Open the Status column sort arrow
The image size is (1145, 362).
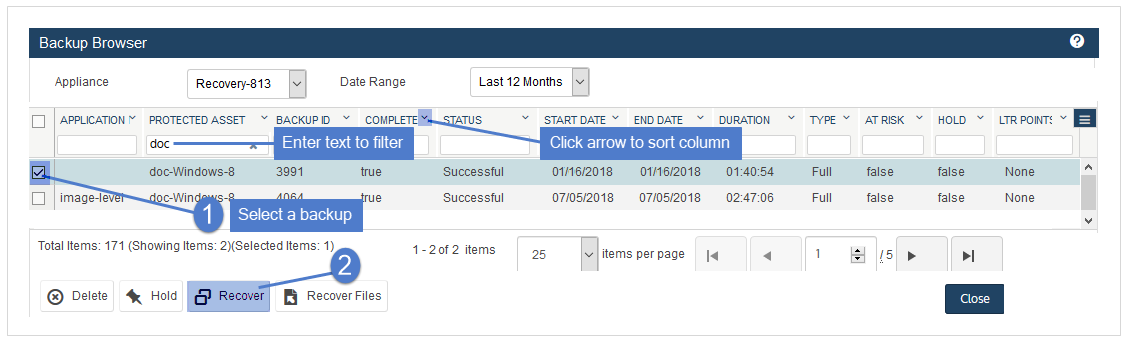pyautogui.click(x=525, y=118)
